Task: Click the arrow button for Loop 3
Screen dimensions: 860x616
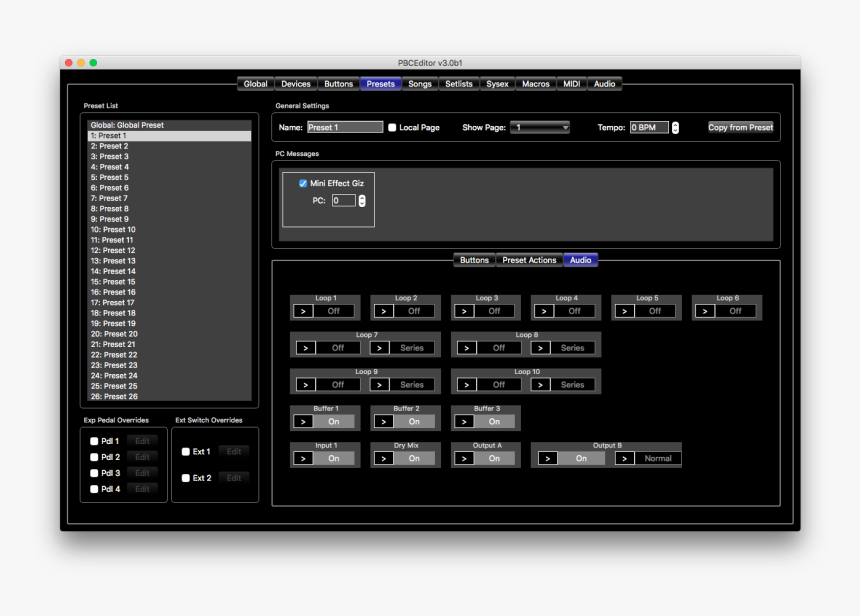Action: [464, 312]
